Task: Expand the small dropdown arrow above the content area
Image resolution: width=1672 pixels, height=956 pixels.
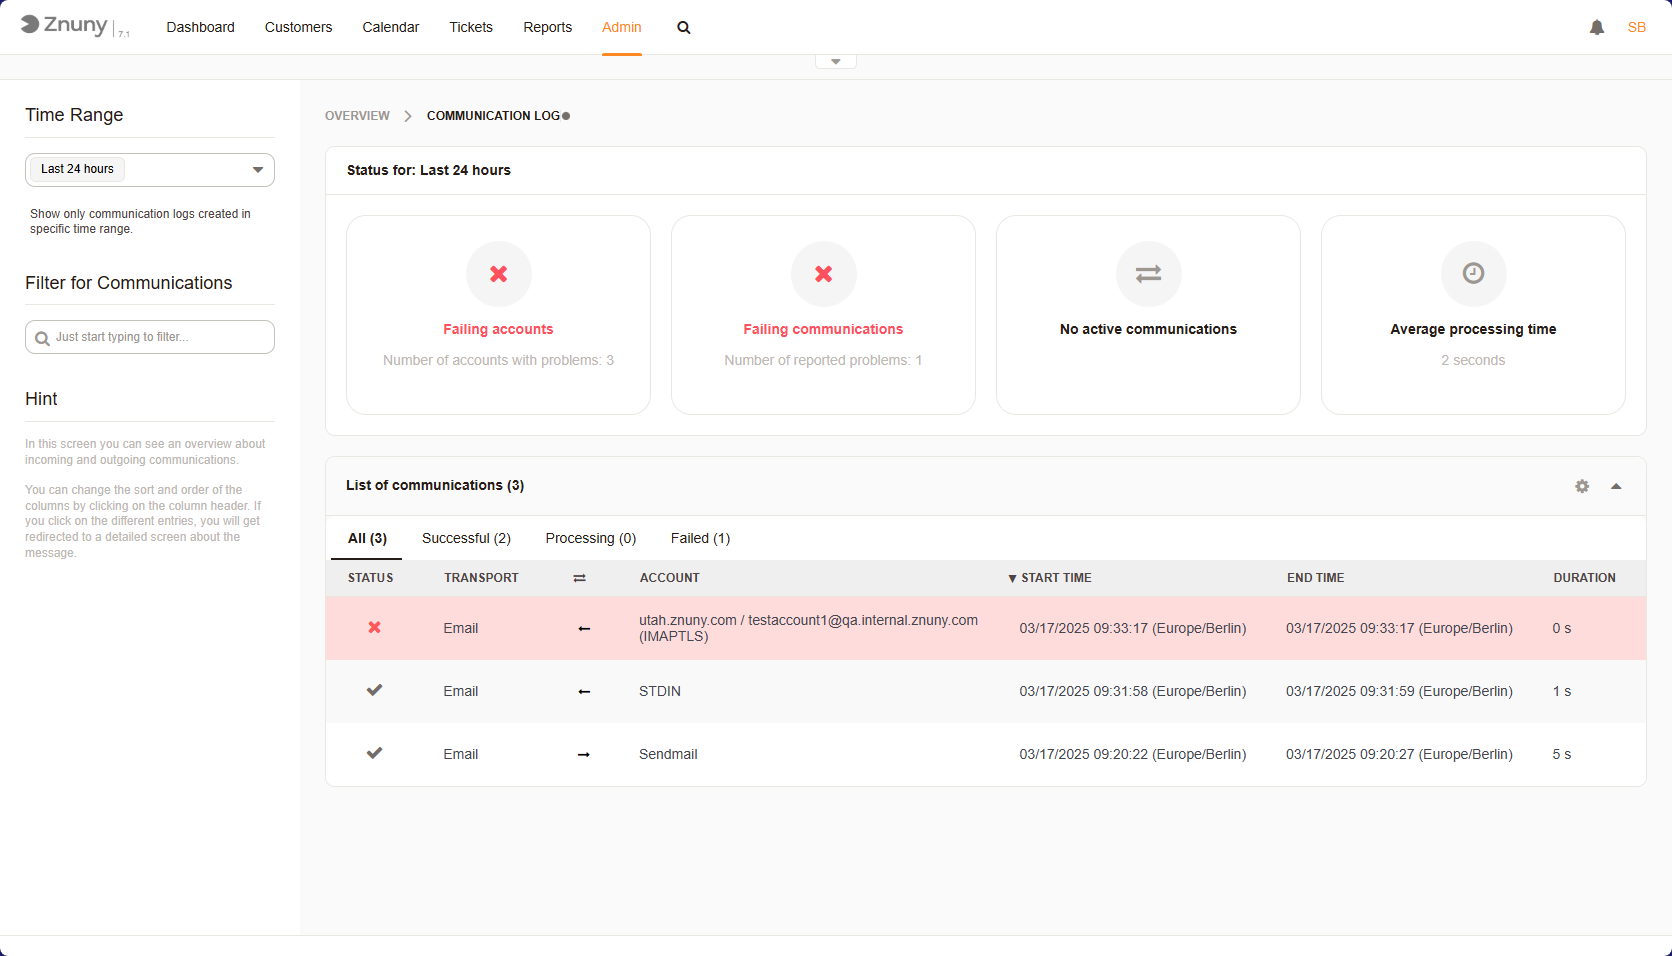Action: [x=836, y=60]
